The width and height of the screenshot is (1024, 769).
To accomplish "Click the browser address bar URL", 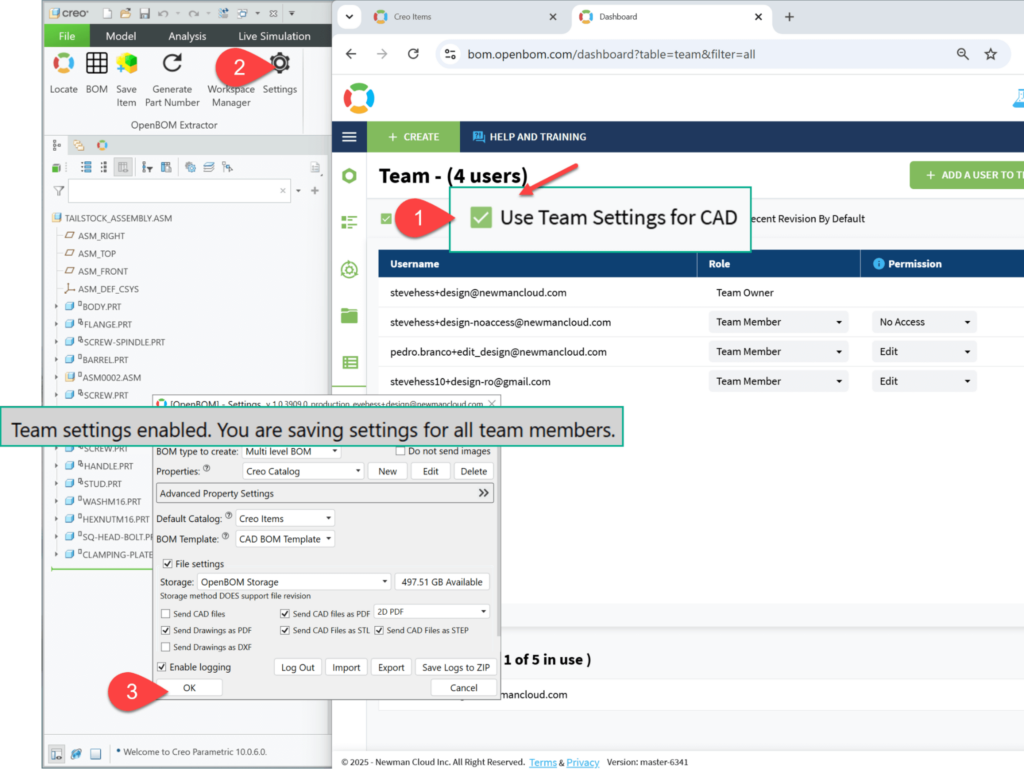I will pyautogui.click(x=611, y=54).
